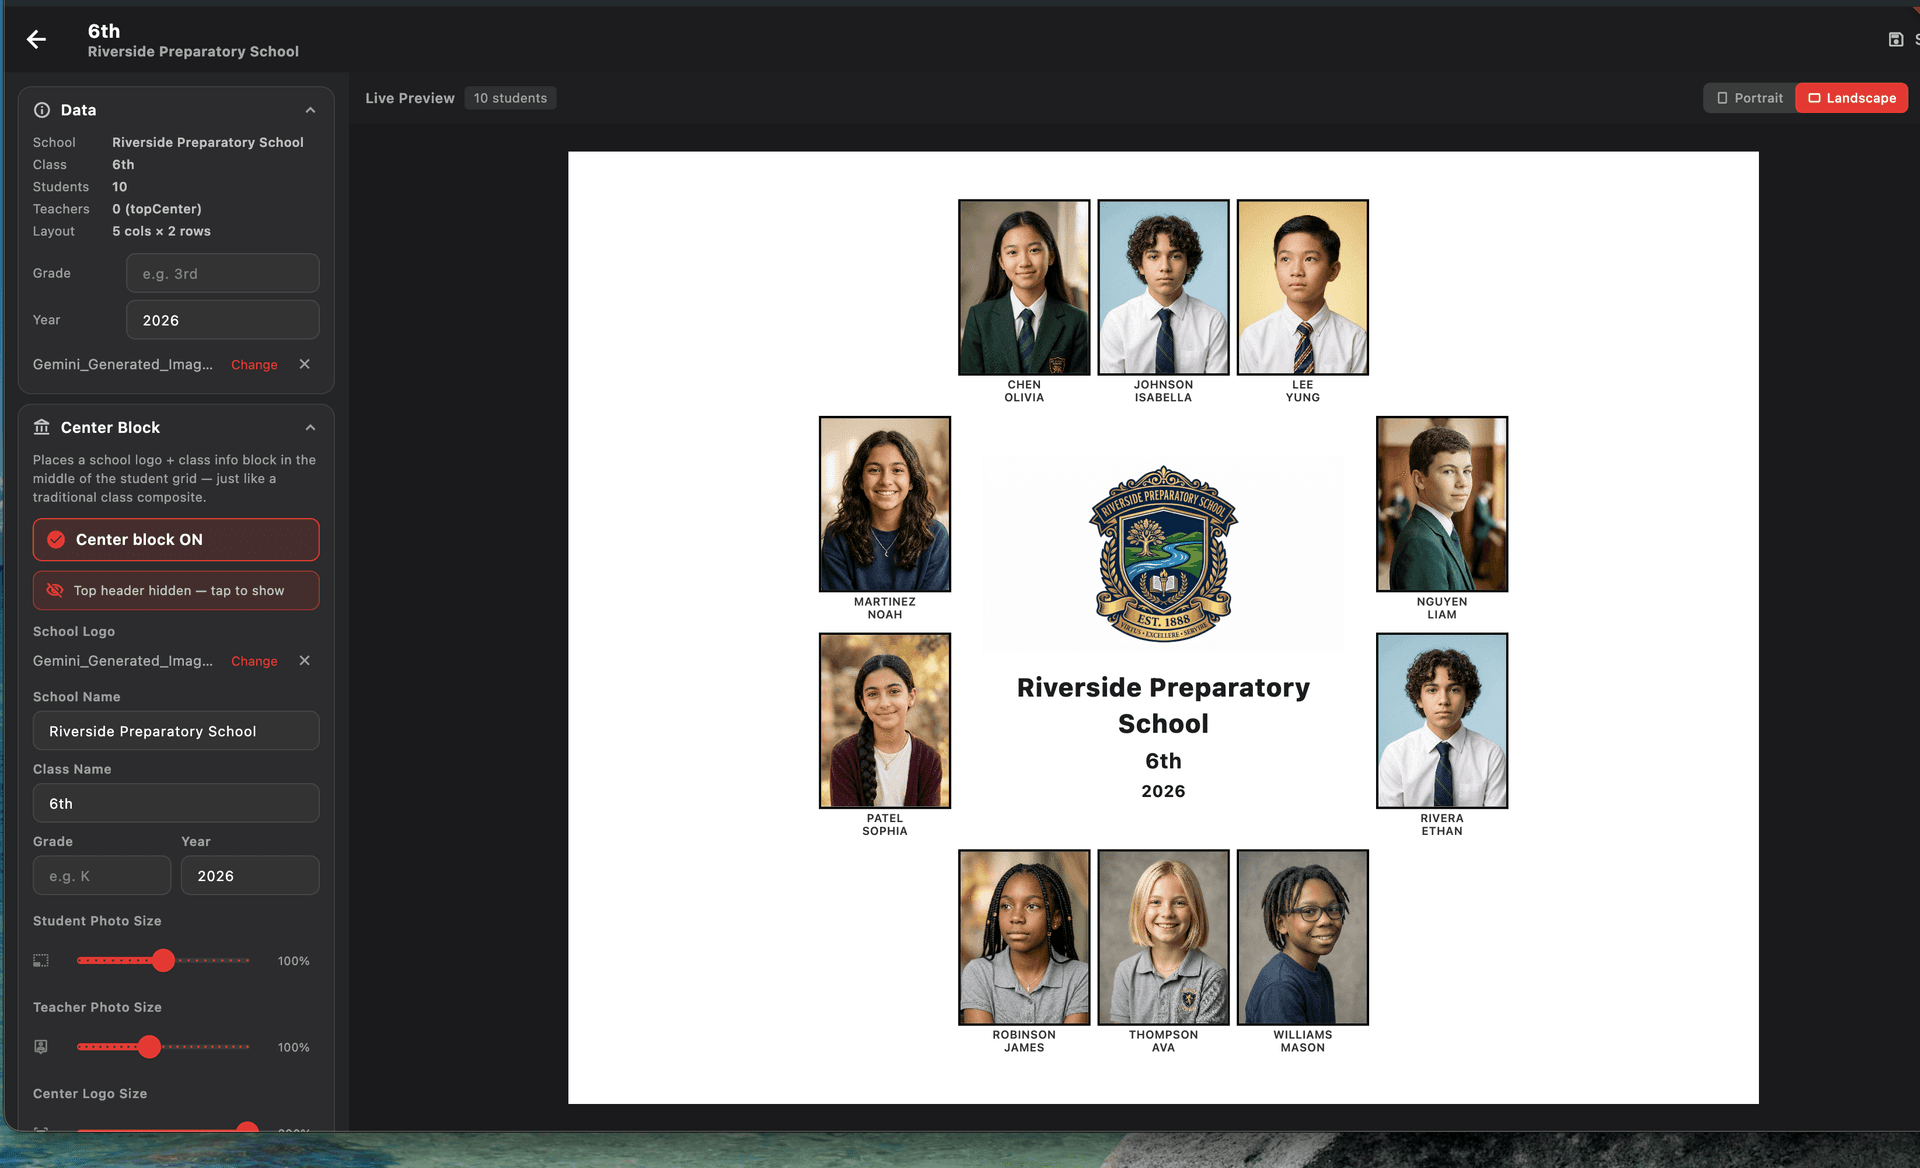
Task: Click the portrait-card icon beside Teacher Photo Size slider
Action: coord(41,1047)
